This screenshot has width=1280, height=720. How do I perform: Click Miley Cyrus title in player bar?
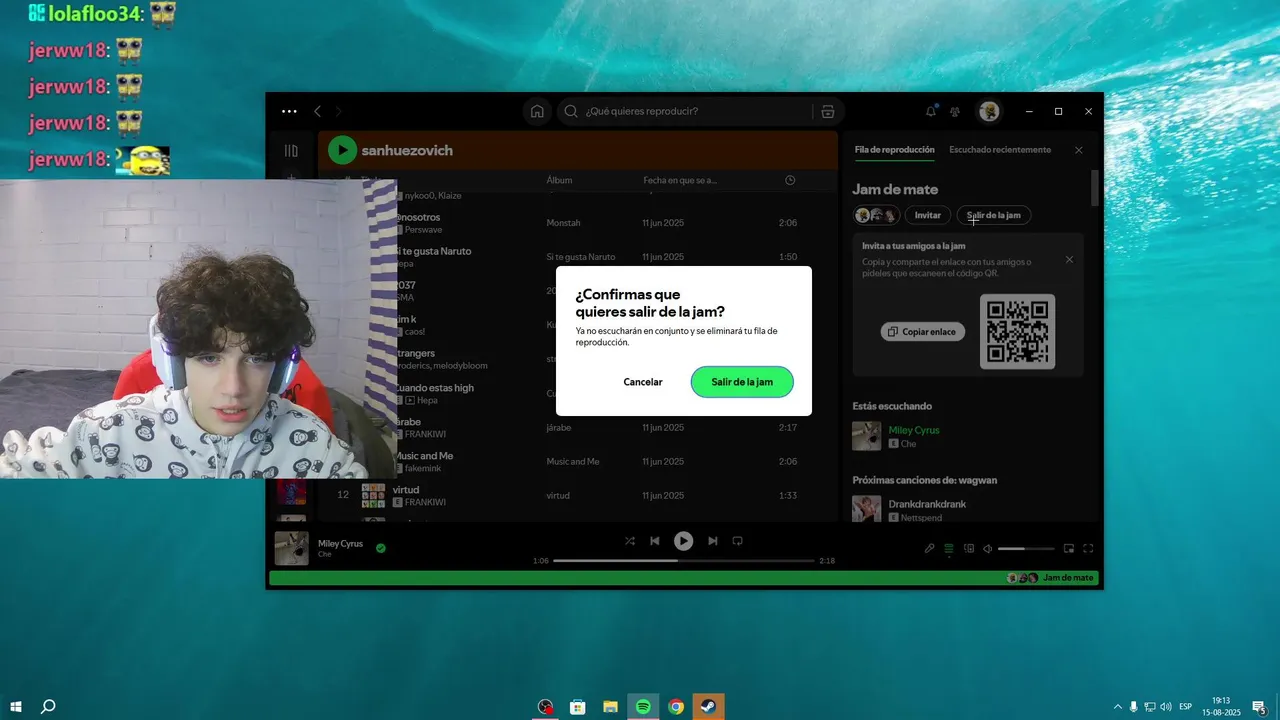340,543
